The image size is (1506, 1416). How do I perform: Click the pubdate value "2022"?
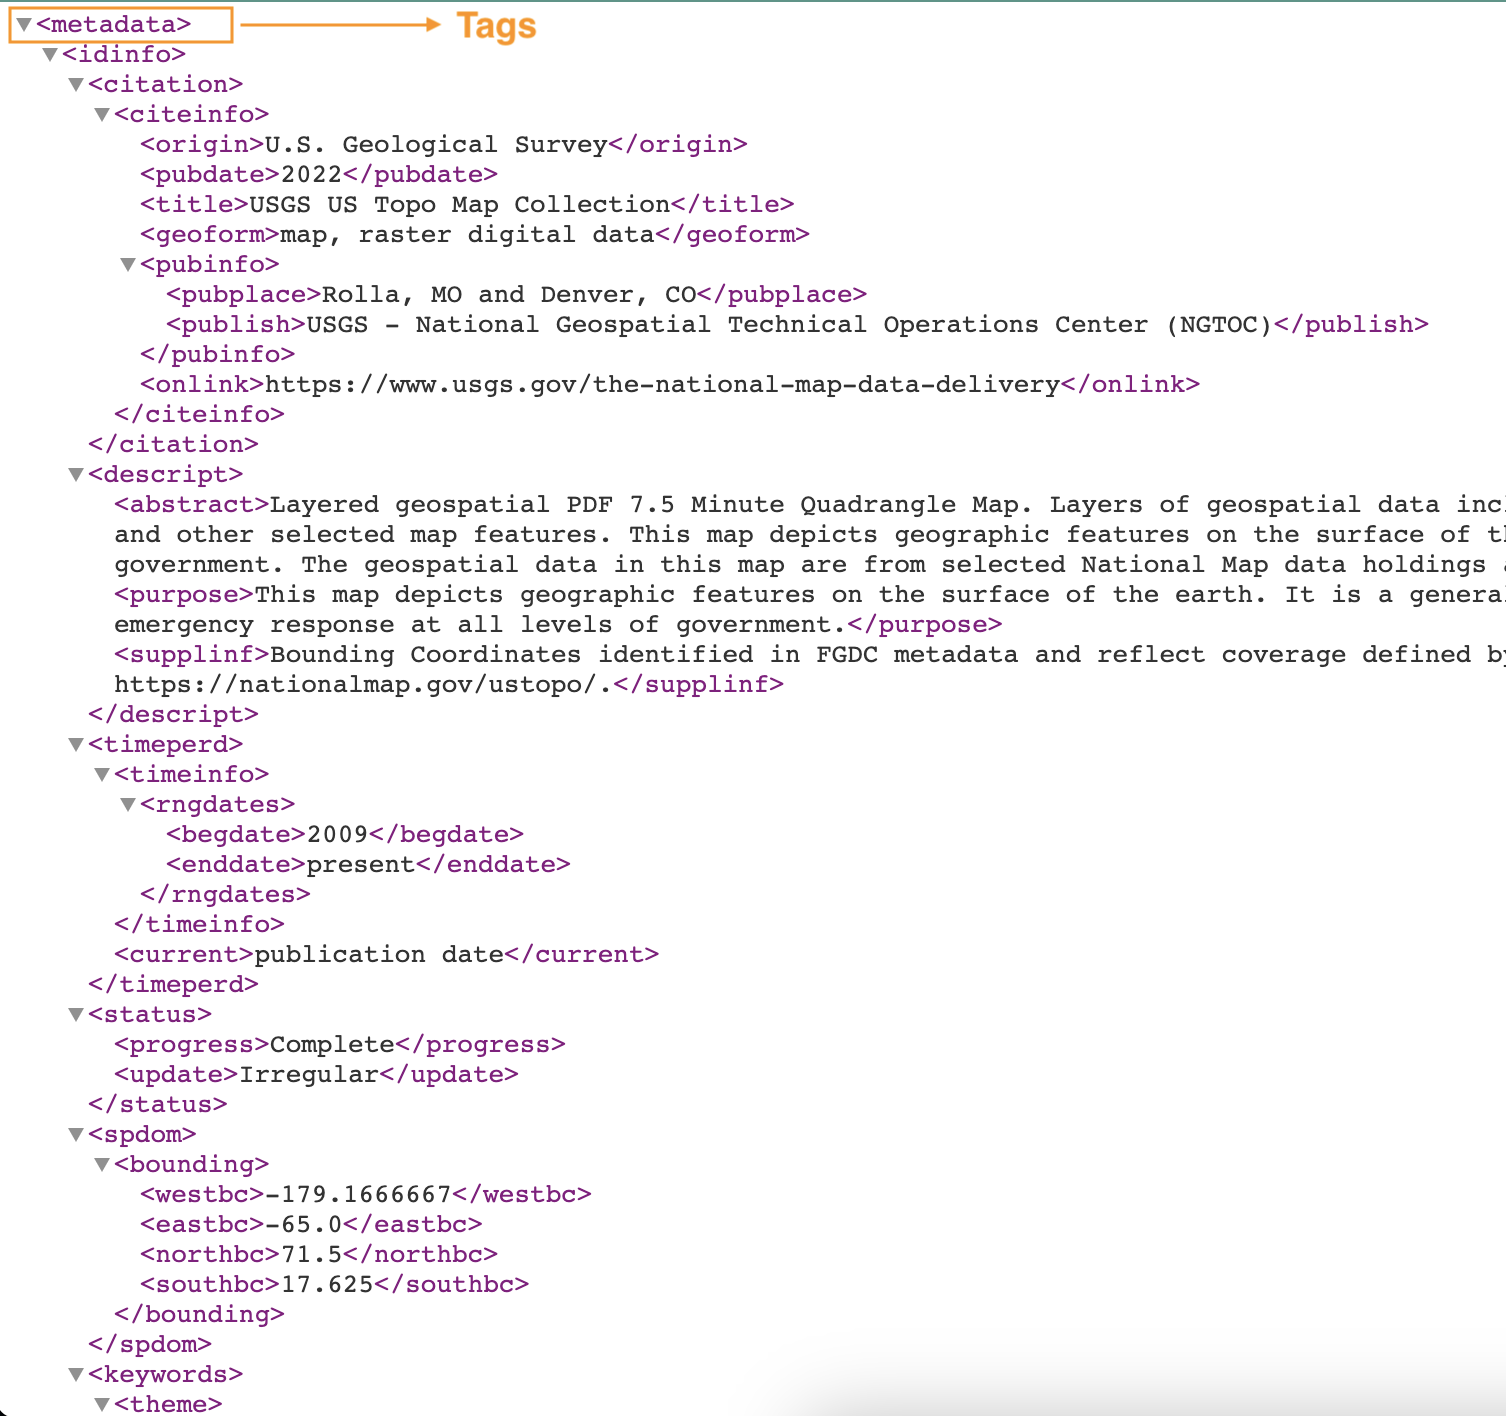pyautogui.click(x=312, y=174)
